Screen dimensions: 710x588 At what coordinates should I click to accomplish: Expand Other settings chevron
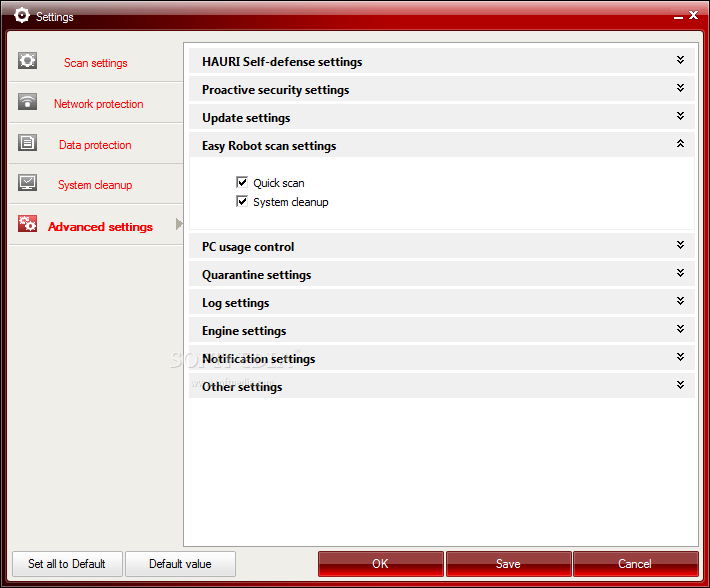680,385
